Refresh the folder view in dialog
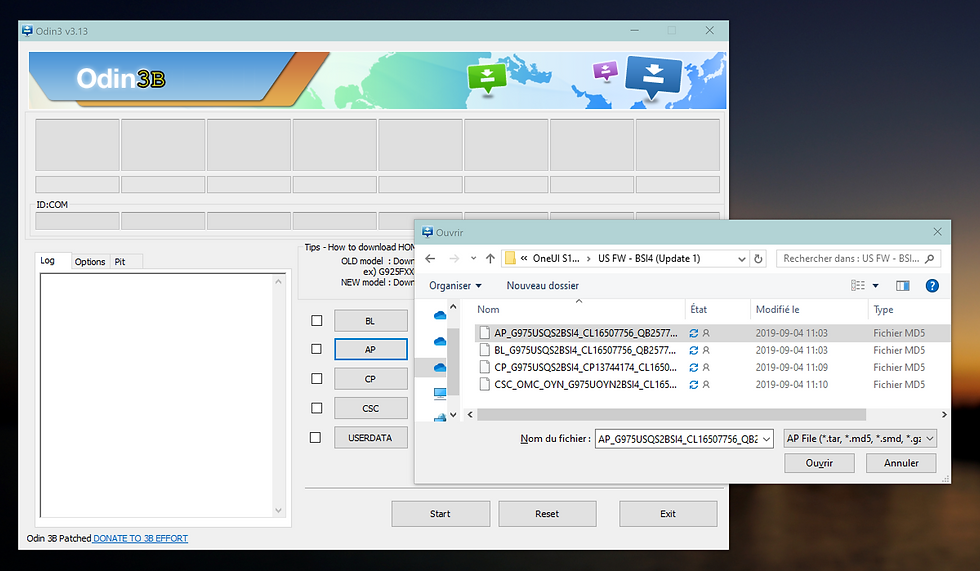 coord(758,259)
